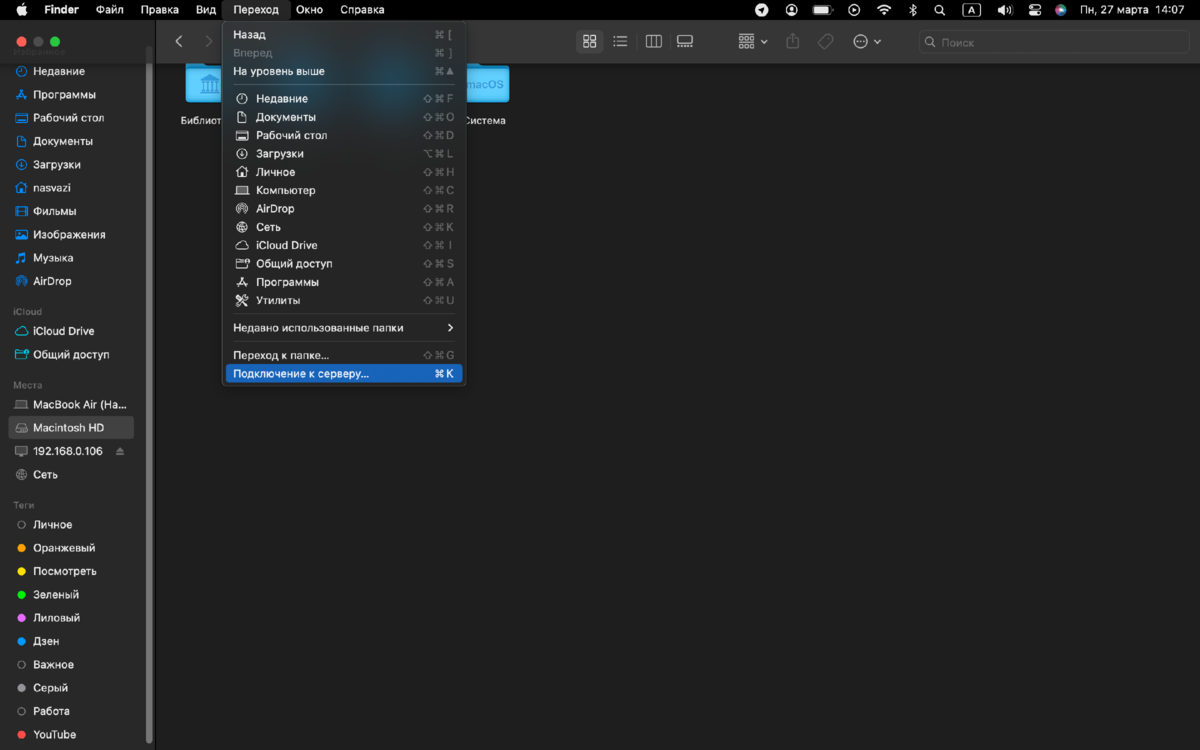Choose 'Общий доступ' in the Переход menu
Screen dimensions: 1200x750
tap(343, 264)
